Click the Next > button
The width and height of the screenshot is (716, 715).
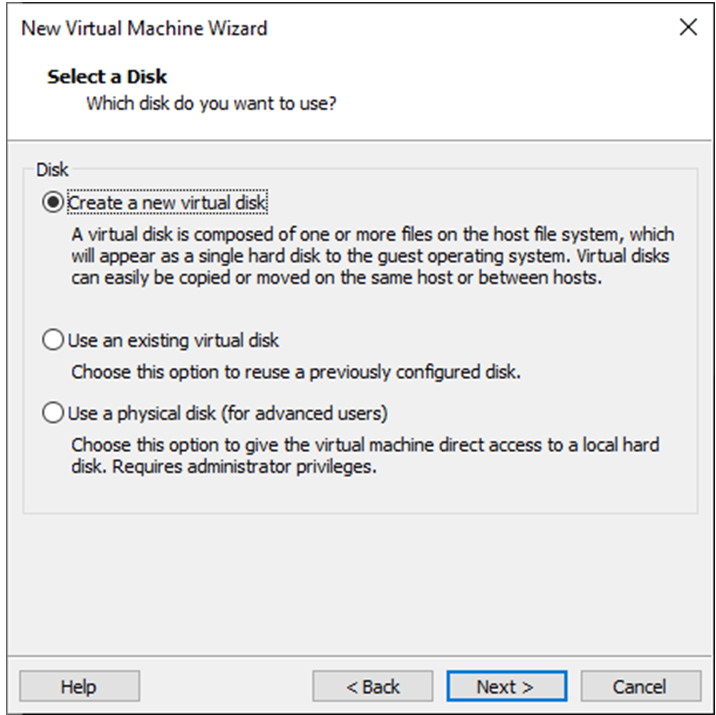click(x=506, y=686)
